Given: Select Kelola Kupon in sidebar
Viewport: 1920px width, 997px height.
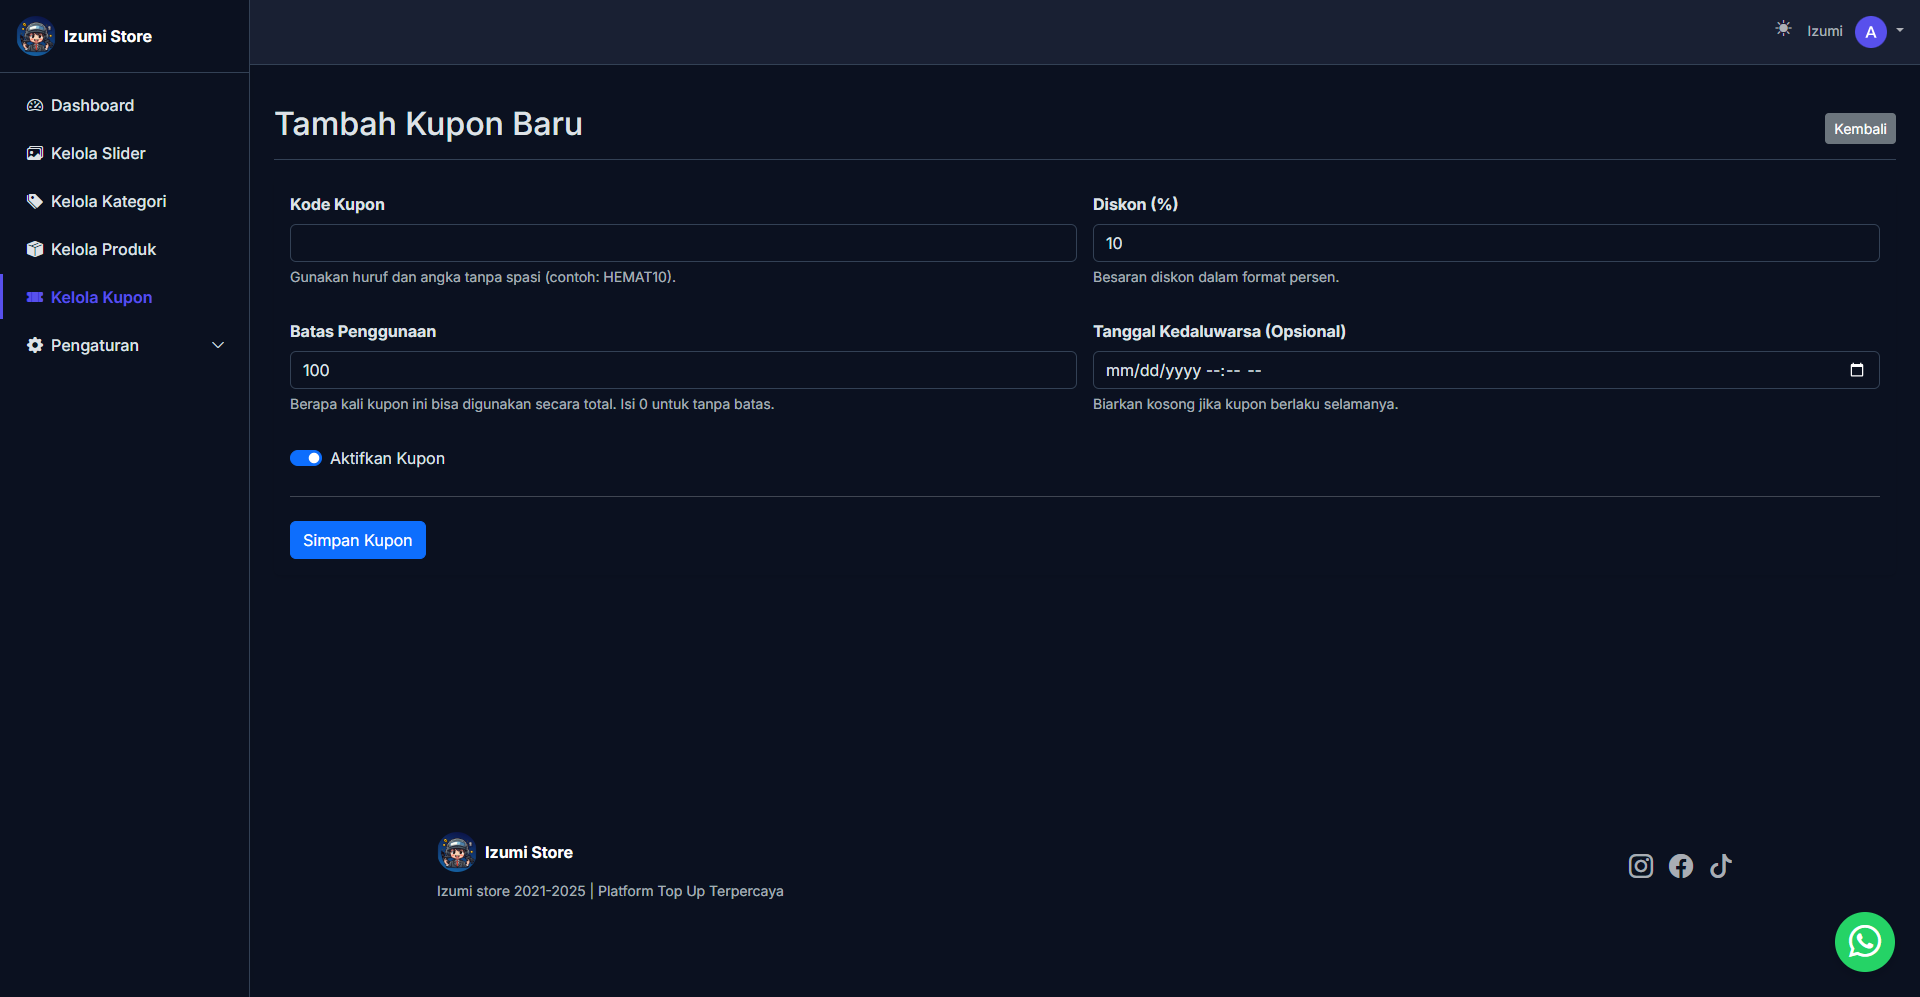Looking at the screenshot, I should 101,297.
